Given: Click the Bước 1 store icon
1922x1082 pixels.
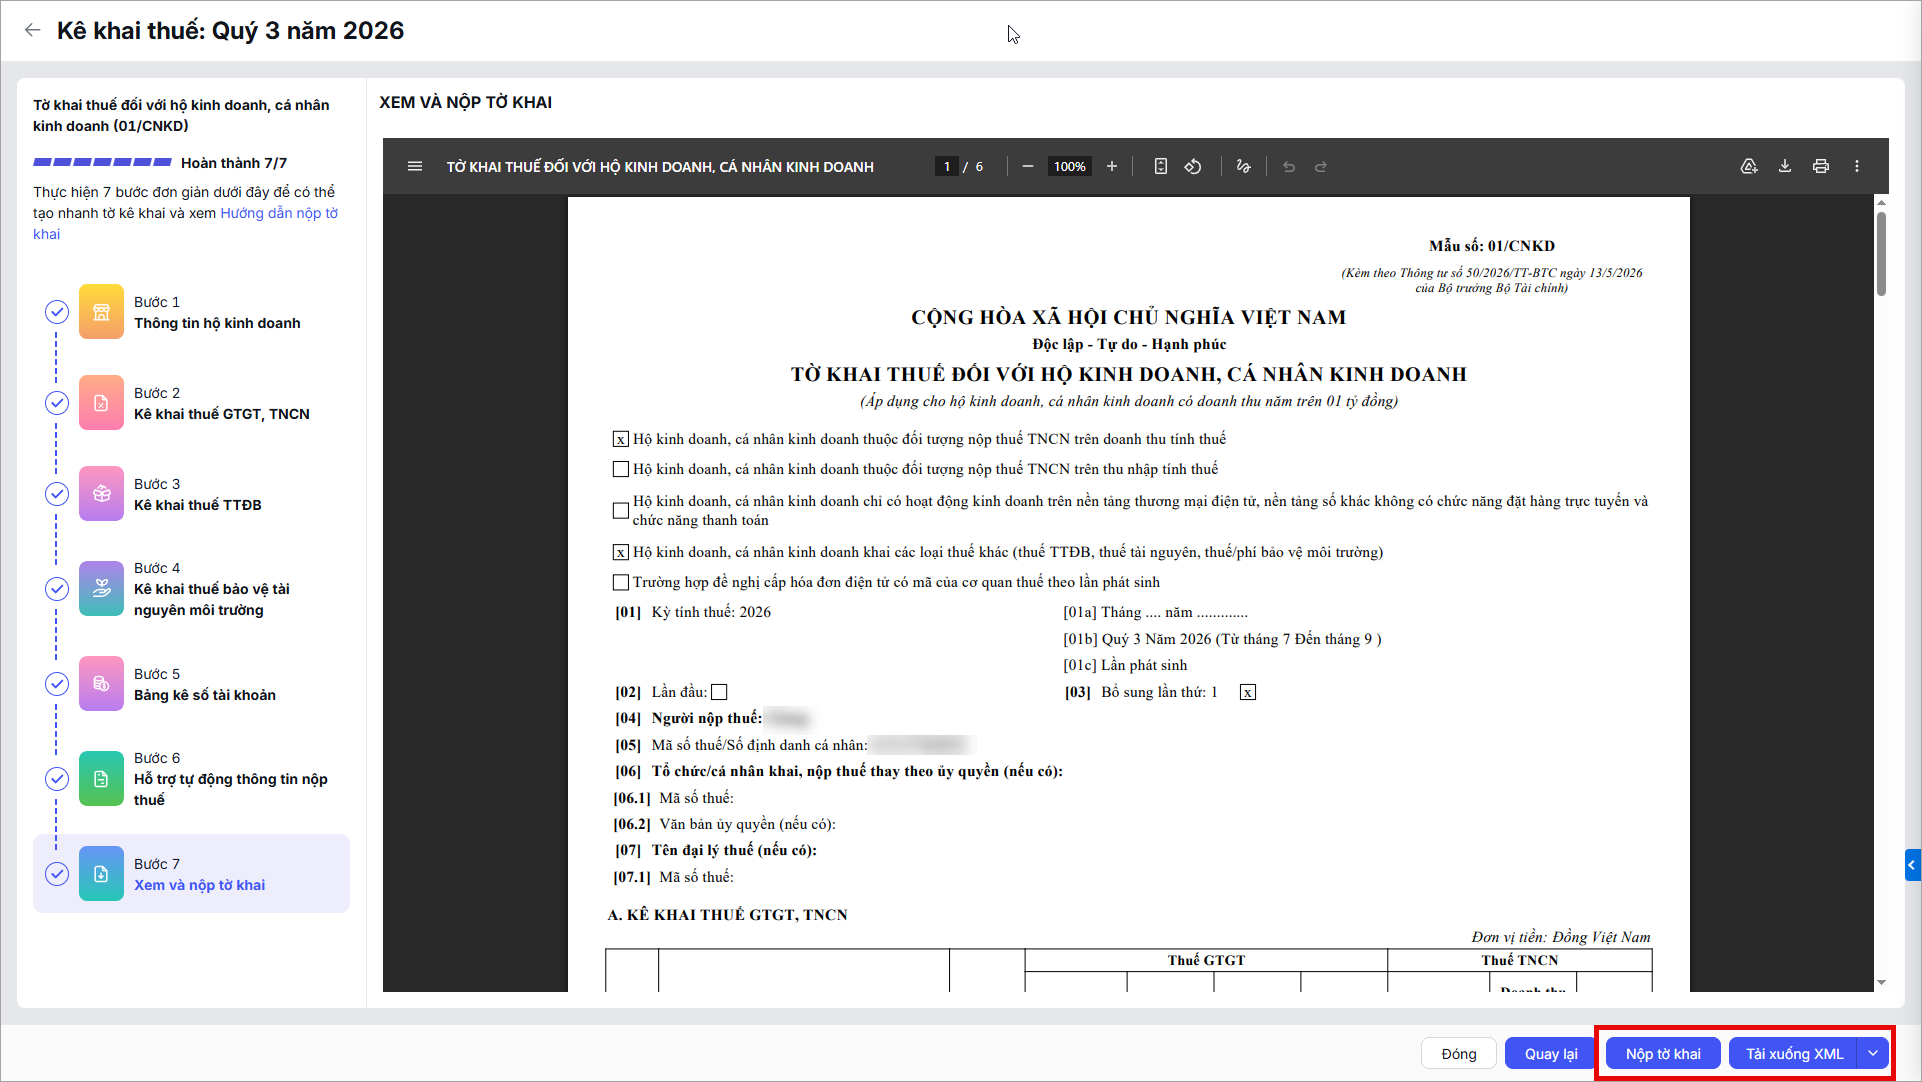Looking at the screenshot, I should [101, 312].
